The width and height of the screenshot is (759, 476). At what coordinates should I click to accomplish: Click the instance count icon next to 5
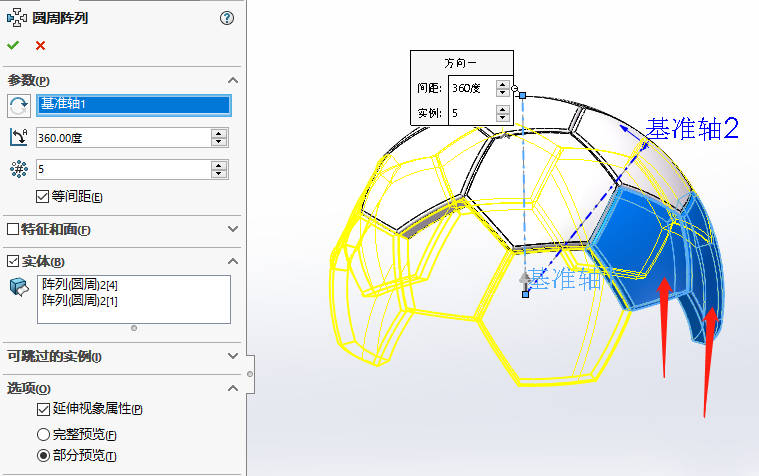18,170
